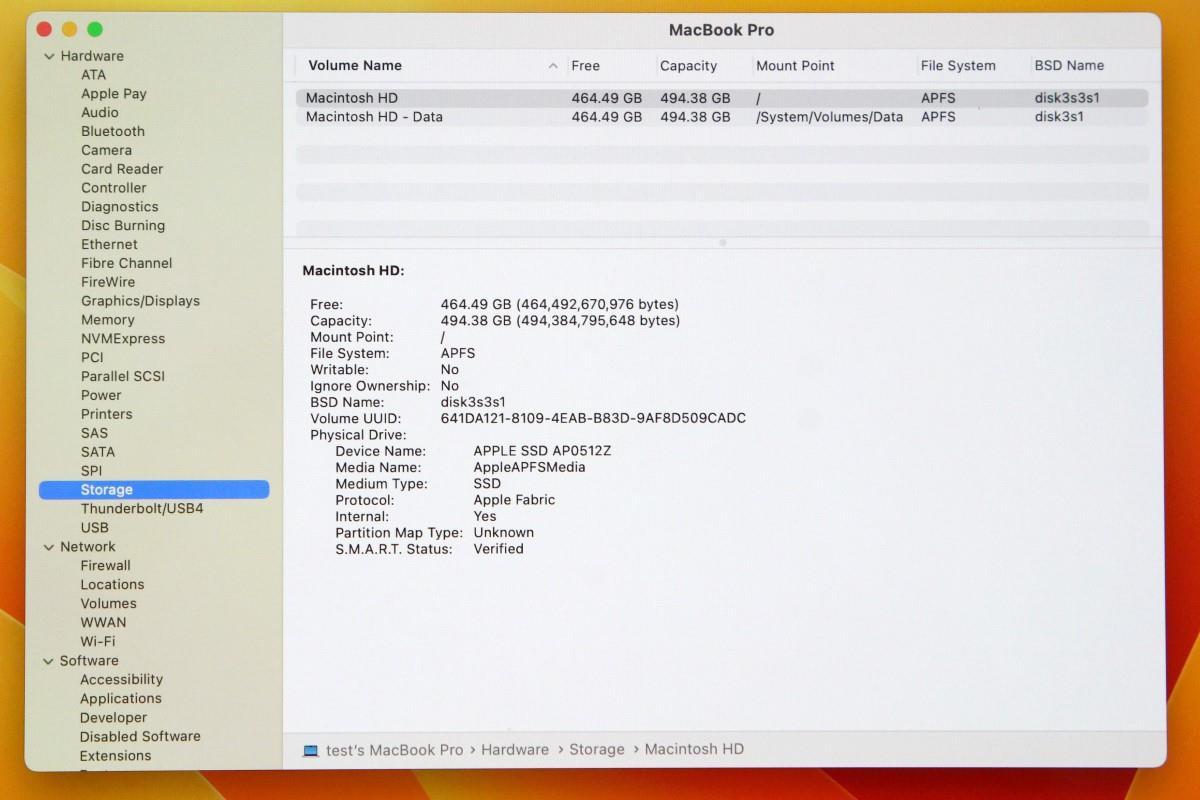Click the highlighted Storage sidebar item

pos(154,490)
